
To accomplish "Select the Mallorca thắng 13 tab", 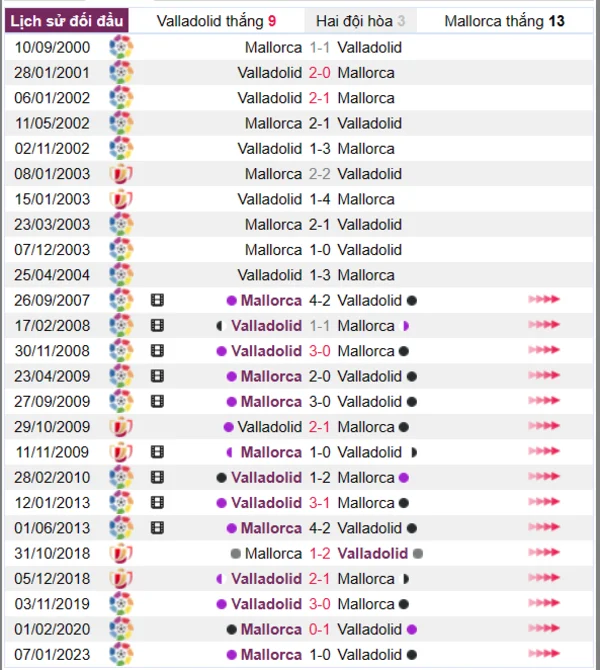I will coord(504,21).
